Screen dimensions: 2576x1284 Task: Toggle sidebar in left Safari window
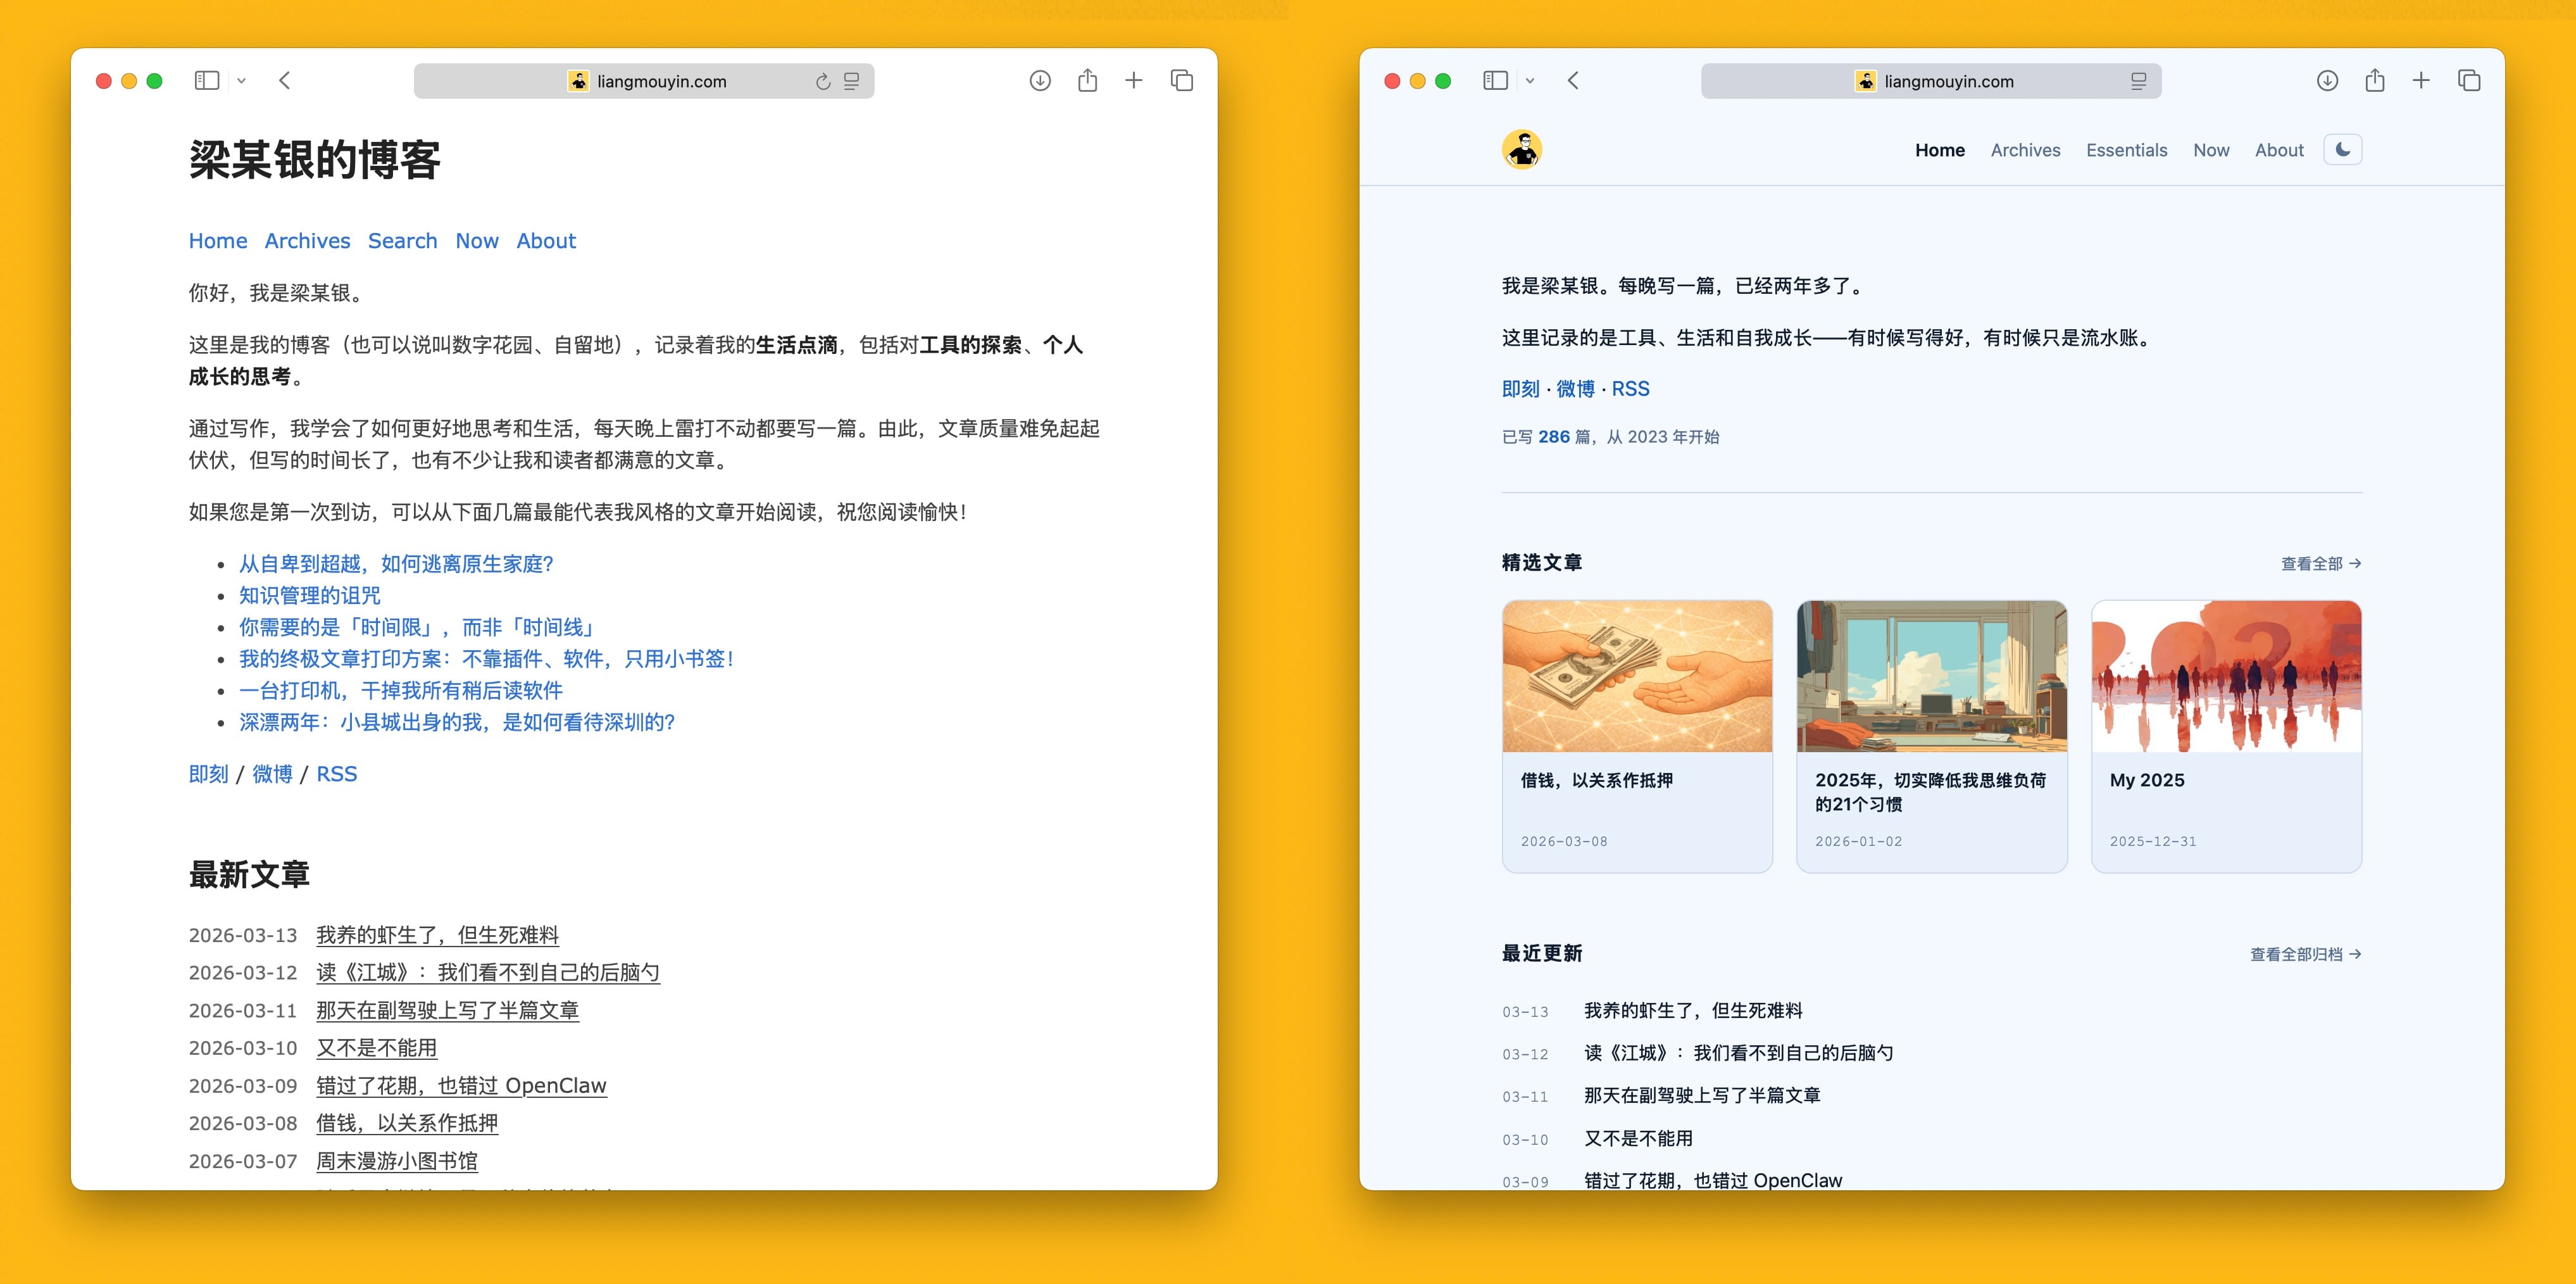click(207, 81)
